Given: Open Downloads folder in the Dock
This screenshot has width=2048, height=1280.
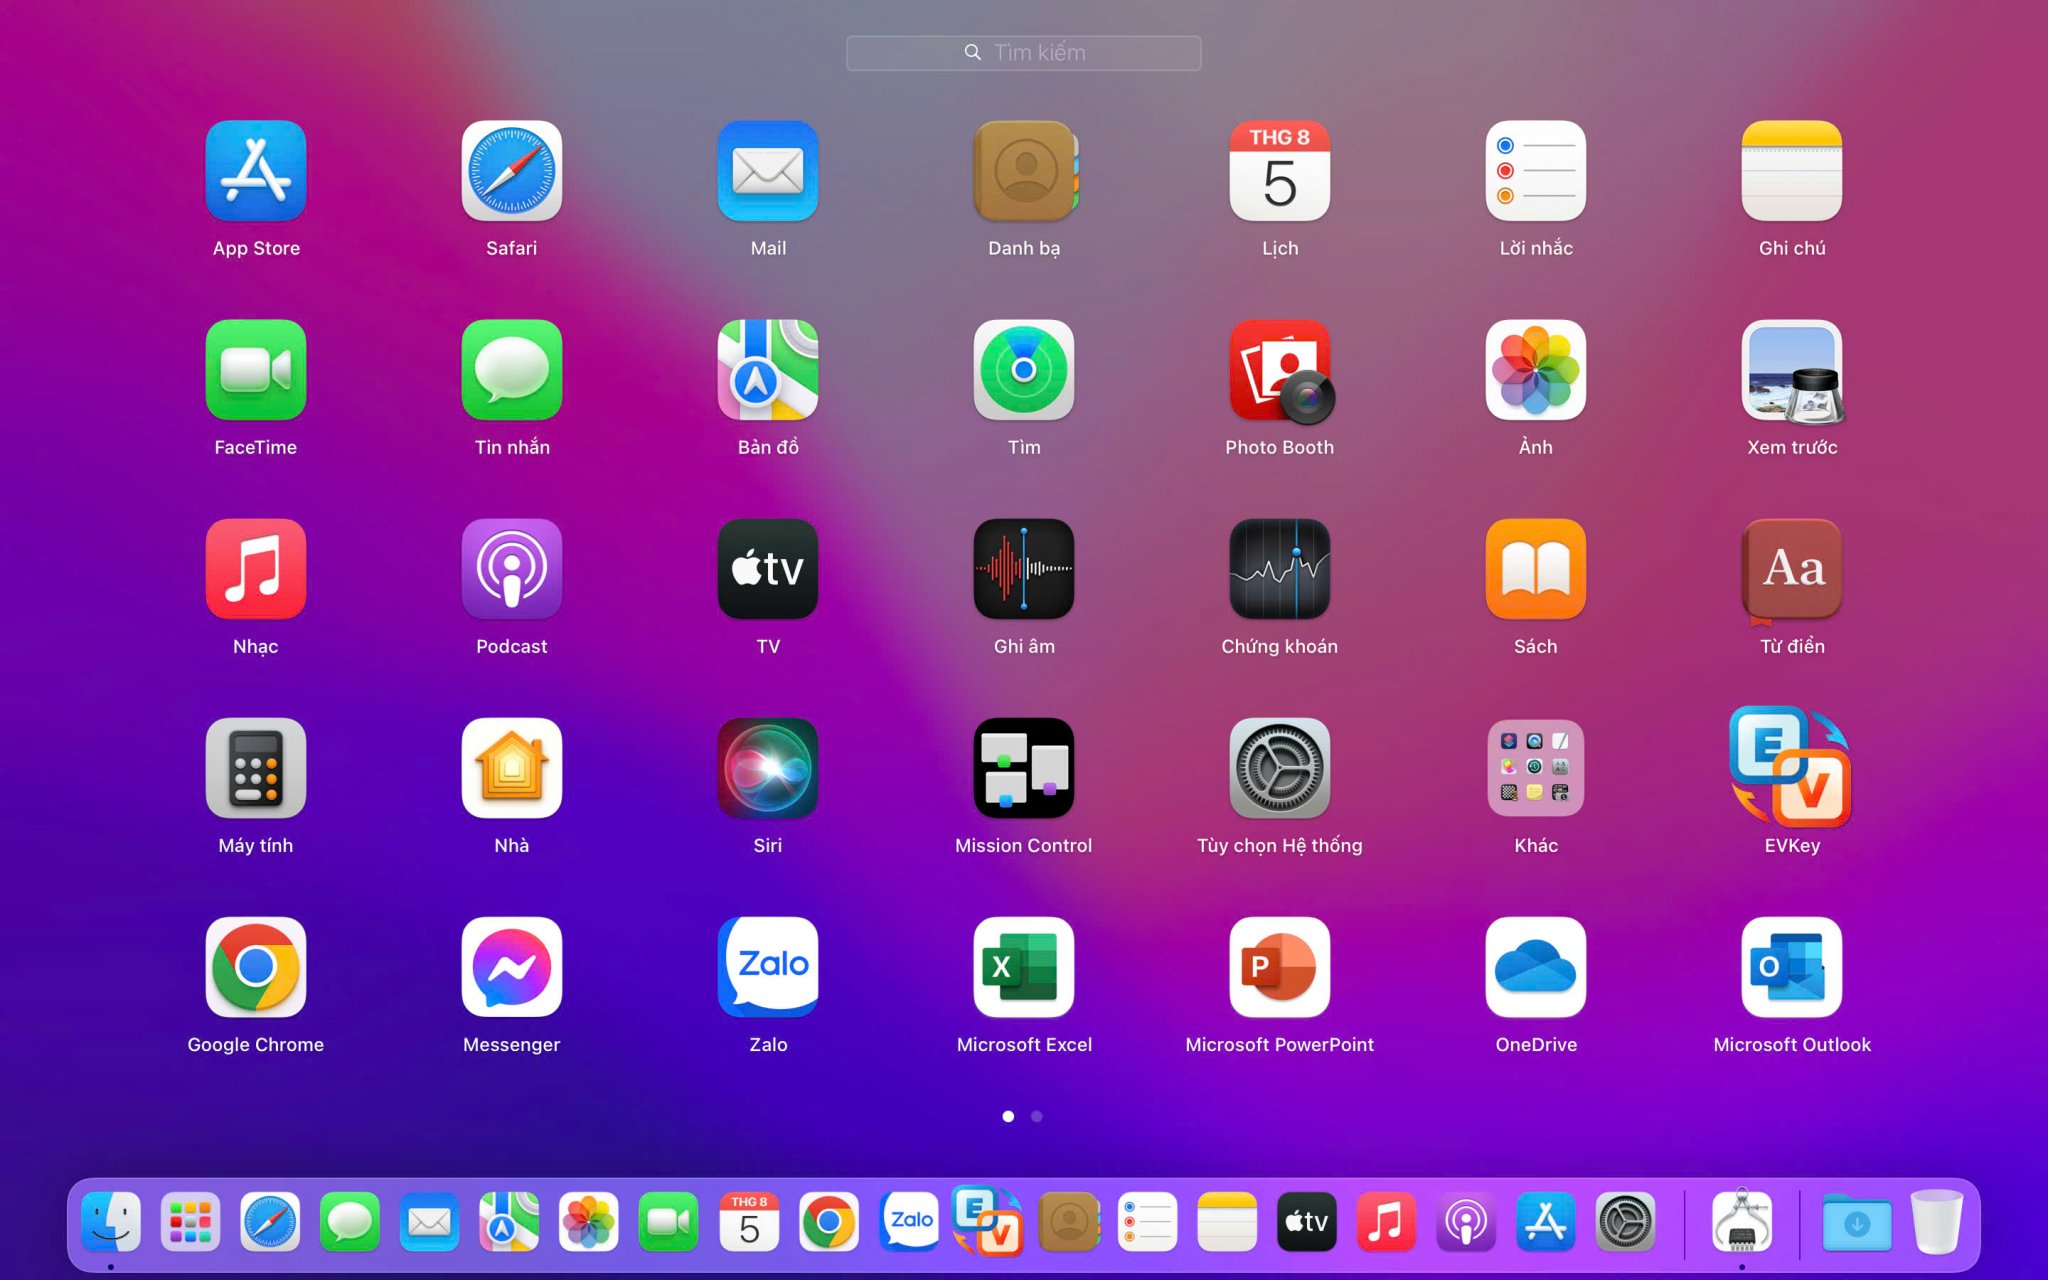Looking at the screenshot, I should pyautogui.click(x=1857, y=1221).
